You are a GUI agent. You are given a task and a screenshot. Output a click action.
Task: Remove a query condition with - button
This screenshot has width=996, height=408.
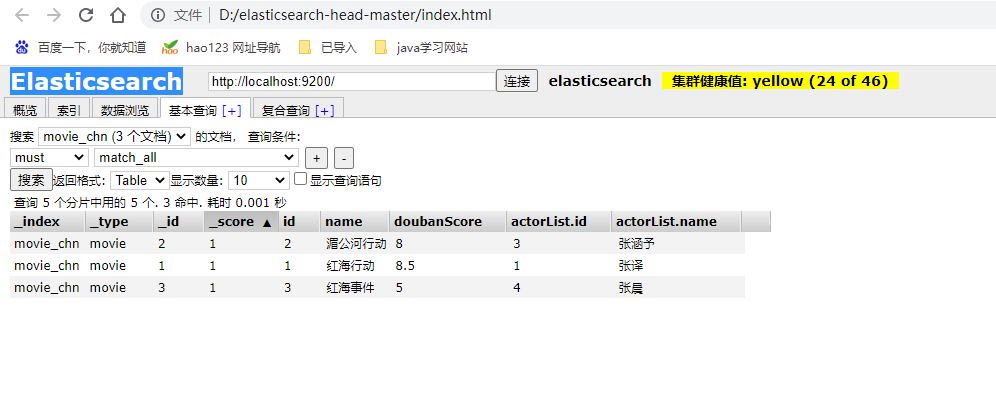[344, 158]
